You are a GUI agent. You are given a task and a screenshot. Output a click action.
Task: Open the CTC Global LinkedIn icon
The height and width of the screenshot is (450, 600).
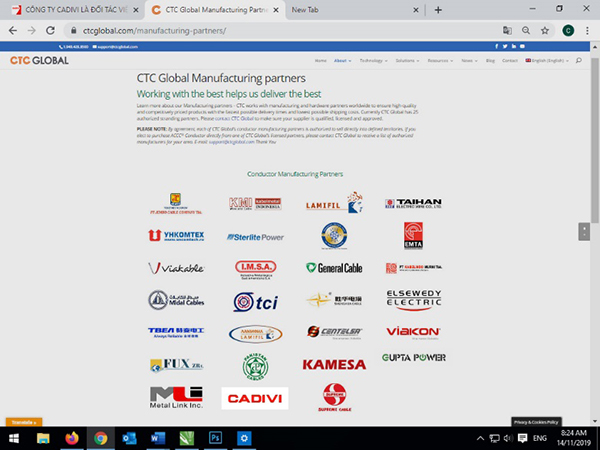pyautogui.click(x=514, y=46)
